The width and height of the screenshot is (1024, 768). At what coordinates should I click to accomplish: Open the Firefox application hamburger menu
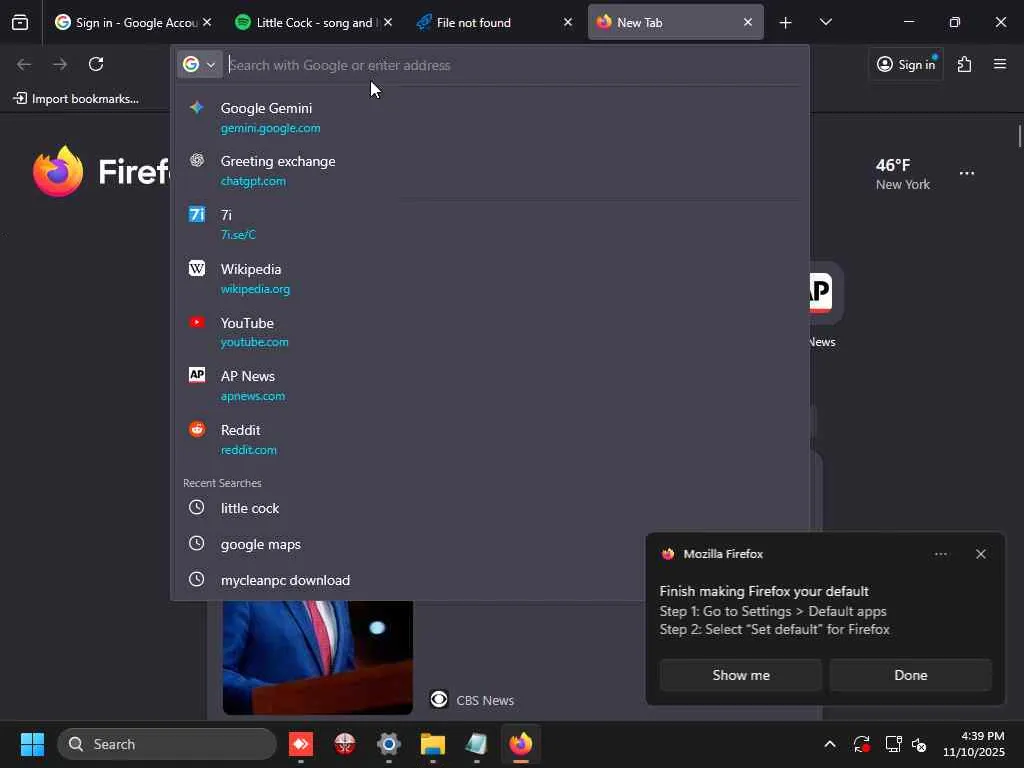click(x=1000, y=64)
